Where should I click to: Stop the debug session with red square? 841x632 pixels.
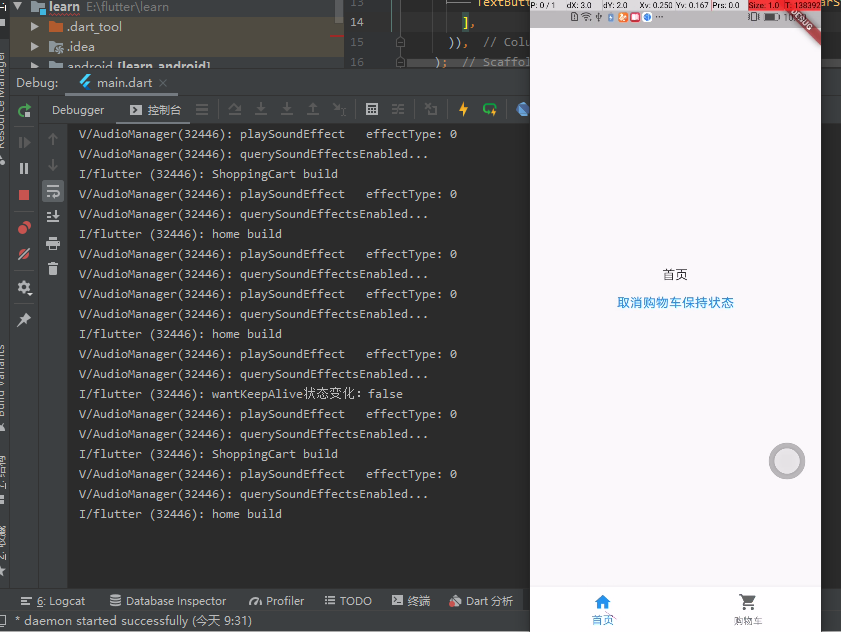24,195
